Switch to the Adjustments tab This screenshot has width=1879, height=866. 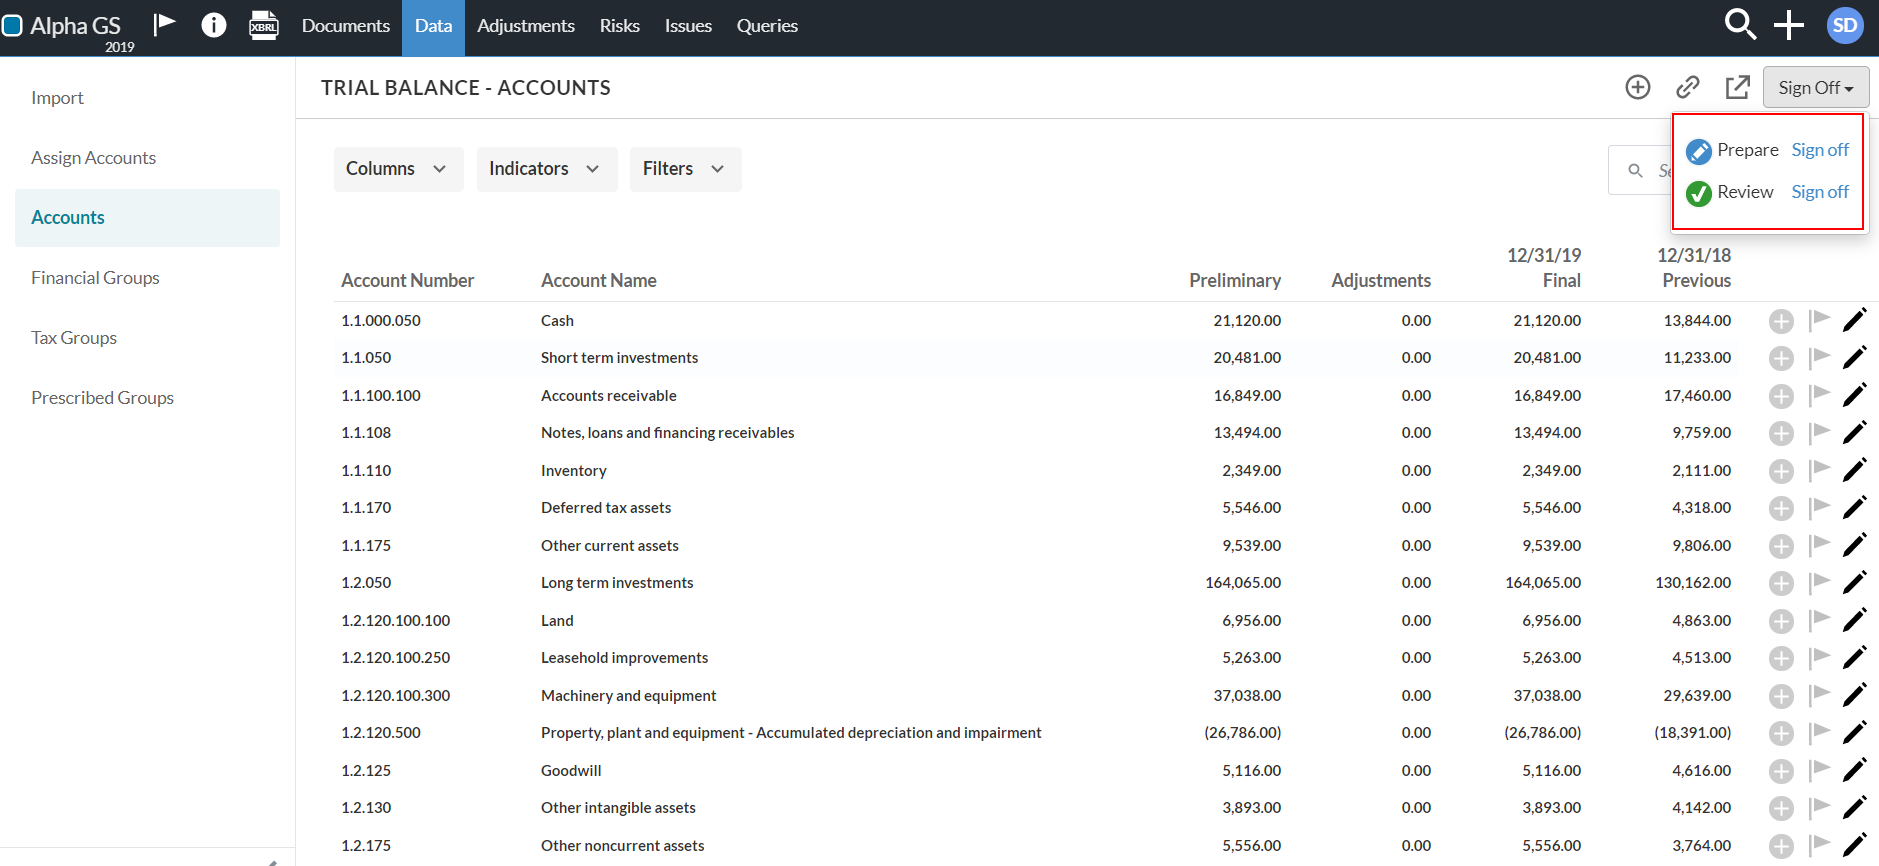click(526, 26)
